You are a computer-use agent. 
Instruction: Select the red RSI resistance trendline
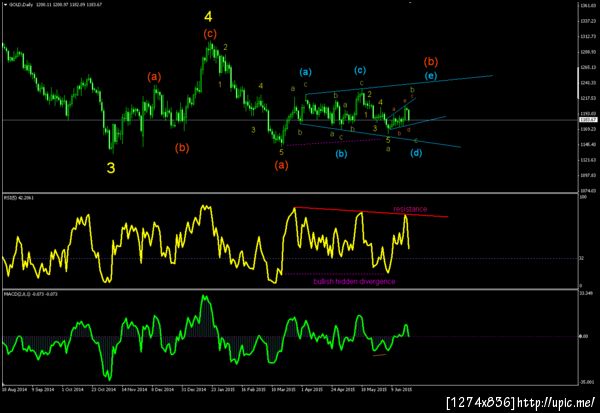(x=371, y=212)
